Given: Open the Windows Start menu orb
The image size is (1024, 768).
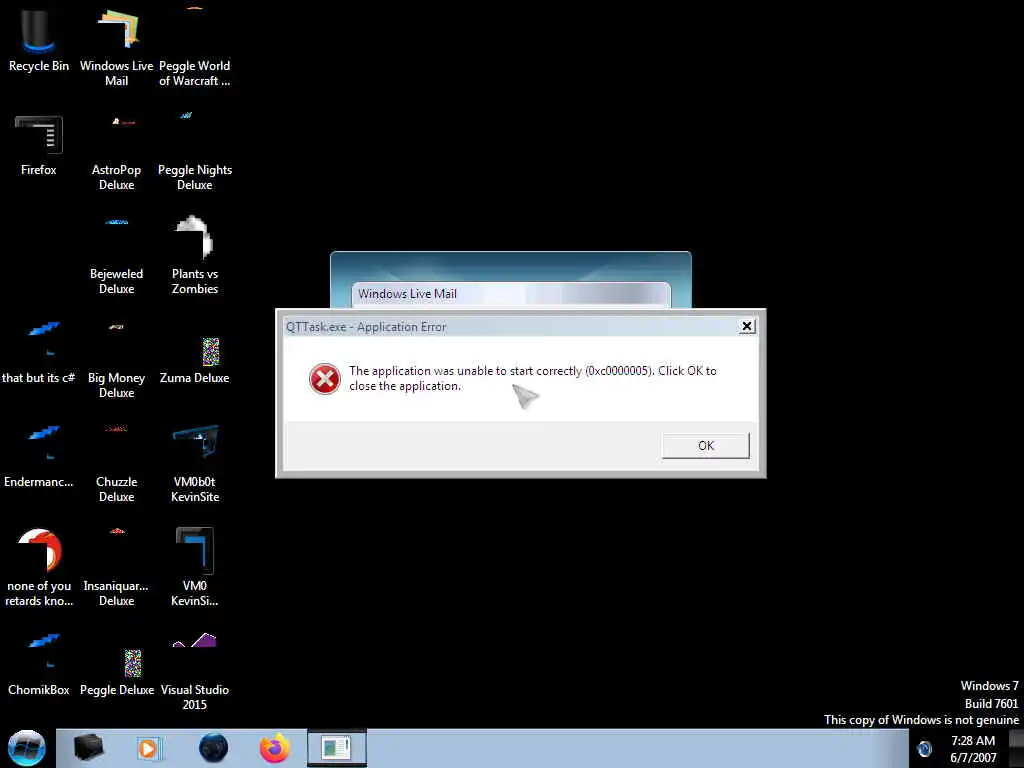Looking at the screenshot, I should pos(26,748).
